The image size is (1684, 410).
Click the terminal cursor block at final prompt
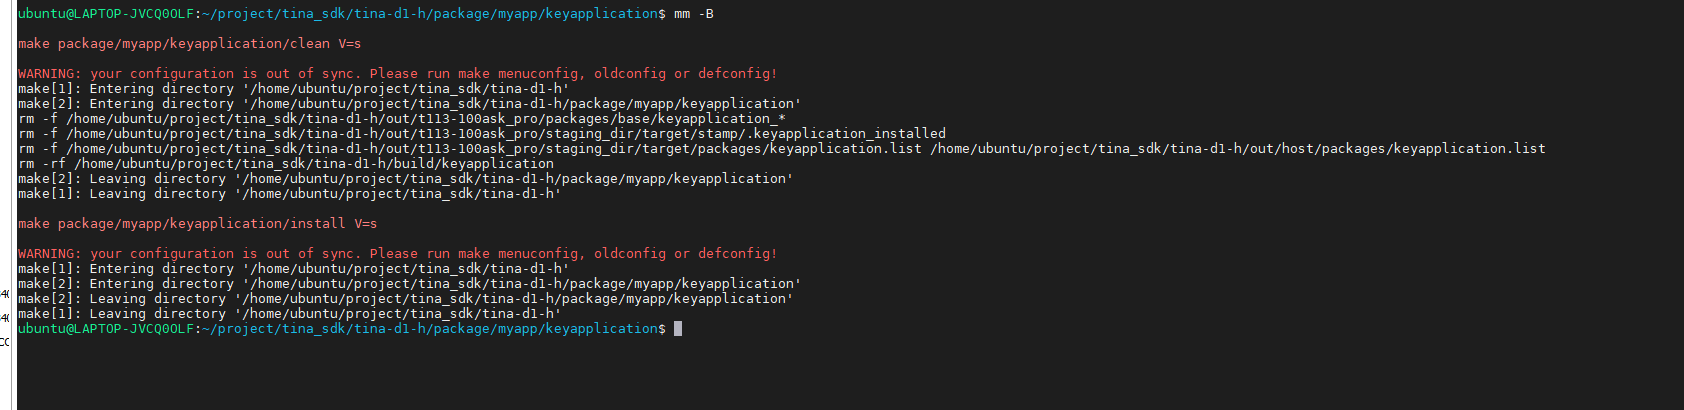[x=678, y=328]
